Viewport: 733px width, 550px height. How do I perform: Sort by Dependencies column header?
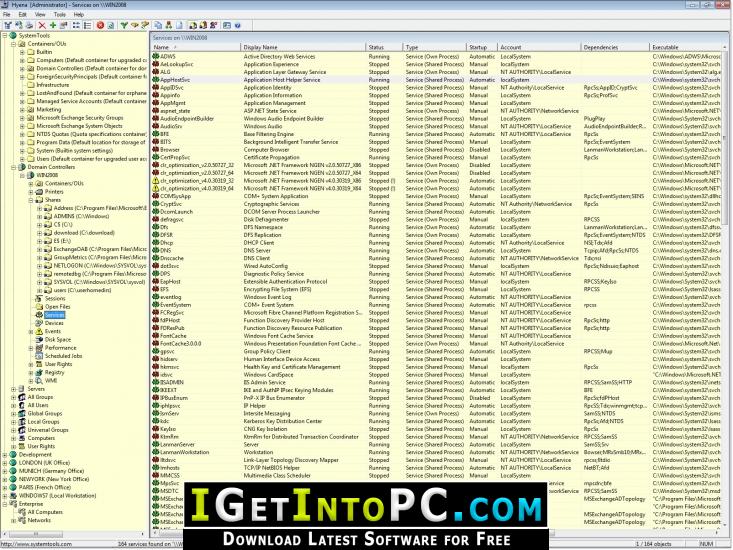tap(615, 47)
